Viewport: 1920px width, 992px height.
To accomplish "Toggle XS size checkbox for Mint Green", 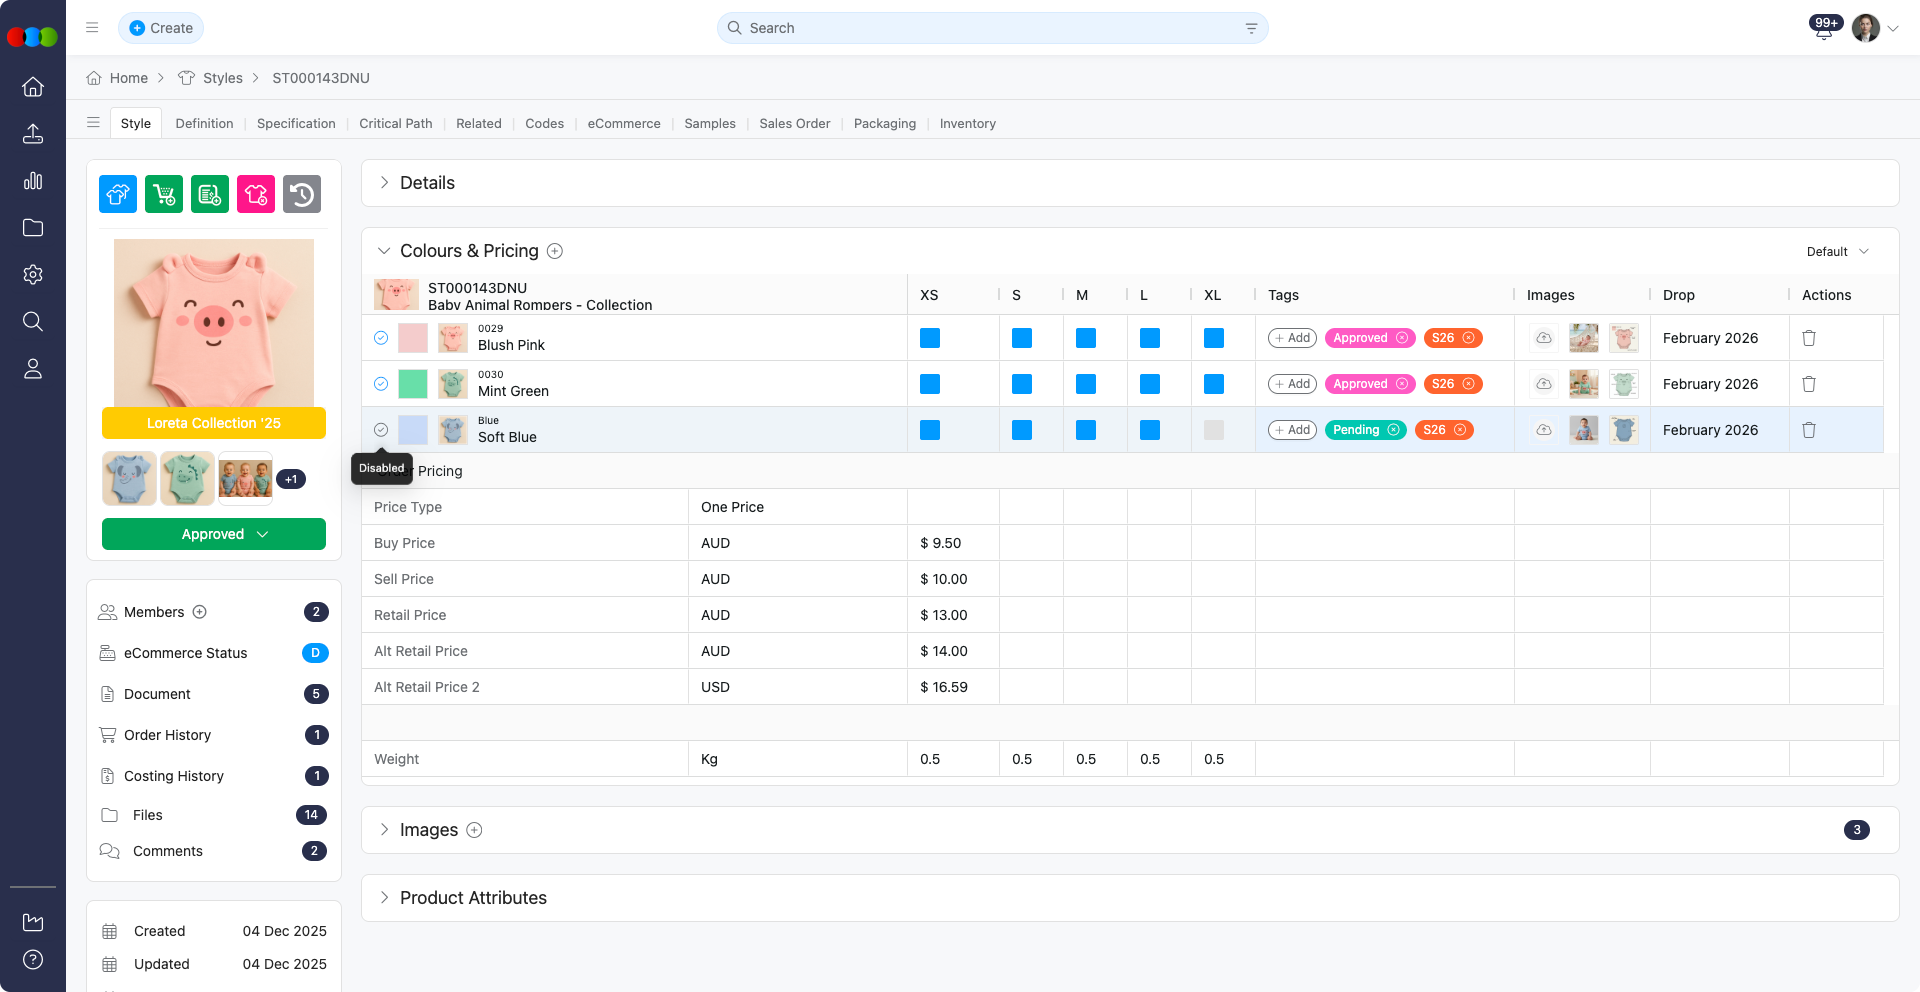I will click(930, 384).
